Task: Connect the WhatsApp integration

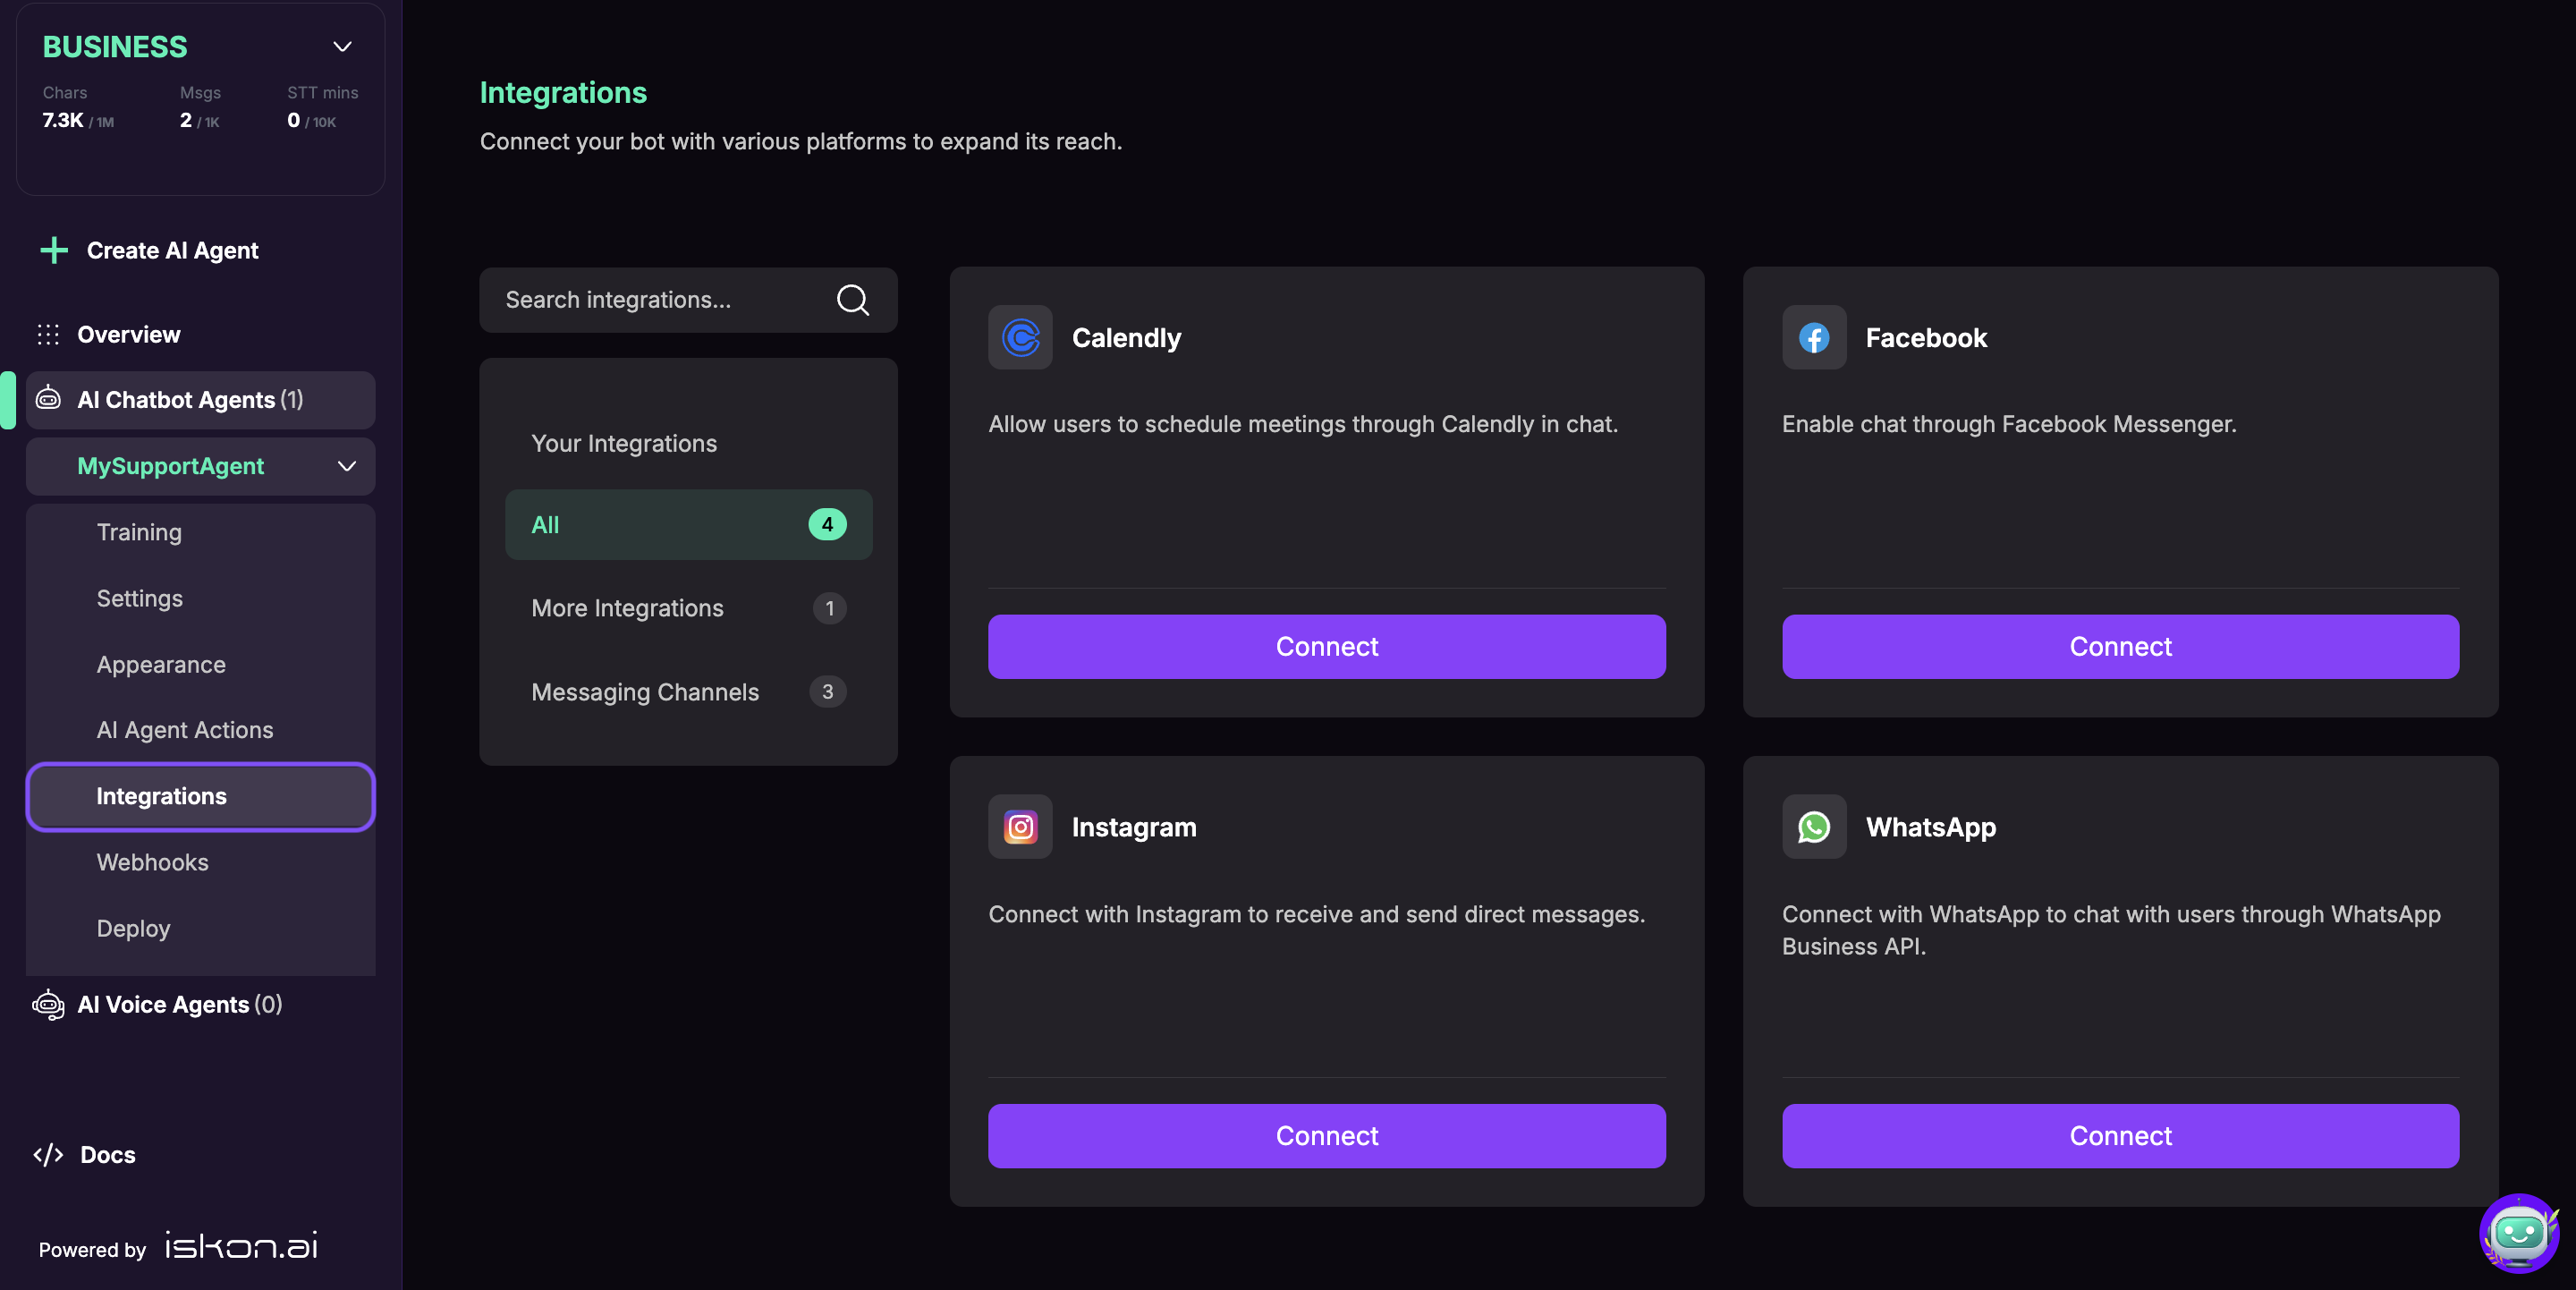Action: [2119, 1136]
